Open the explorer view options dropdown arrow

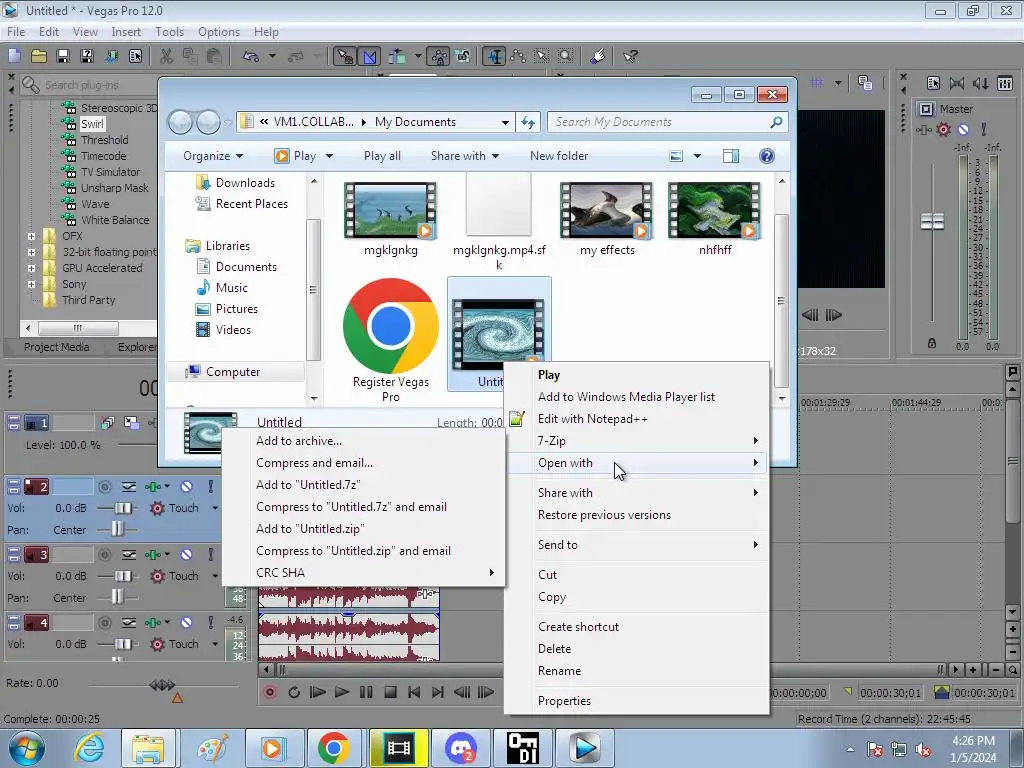(697, 155)
